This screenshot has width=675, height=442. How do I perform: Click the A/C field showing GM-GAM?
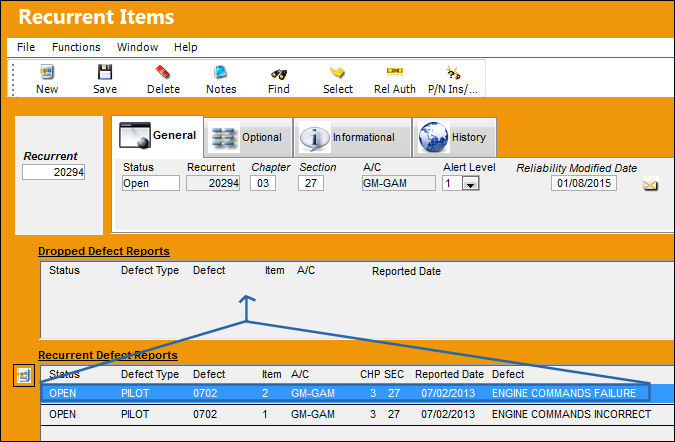399,183
